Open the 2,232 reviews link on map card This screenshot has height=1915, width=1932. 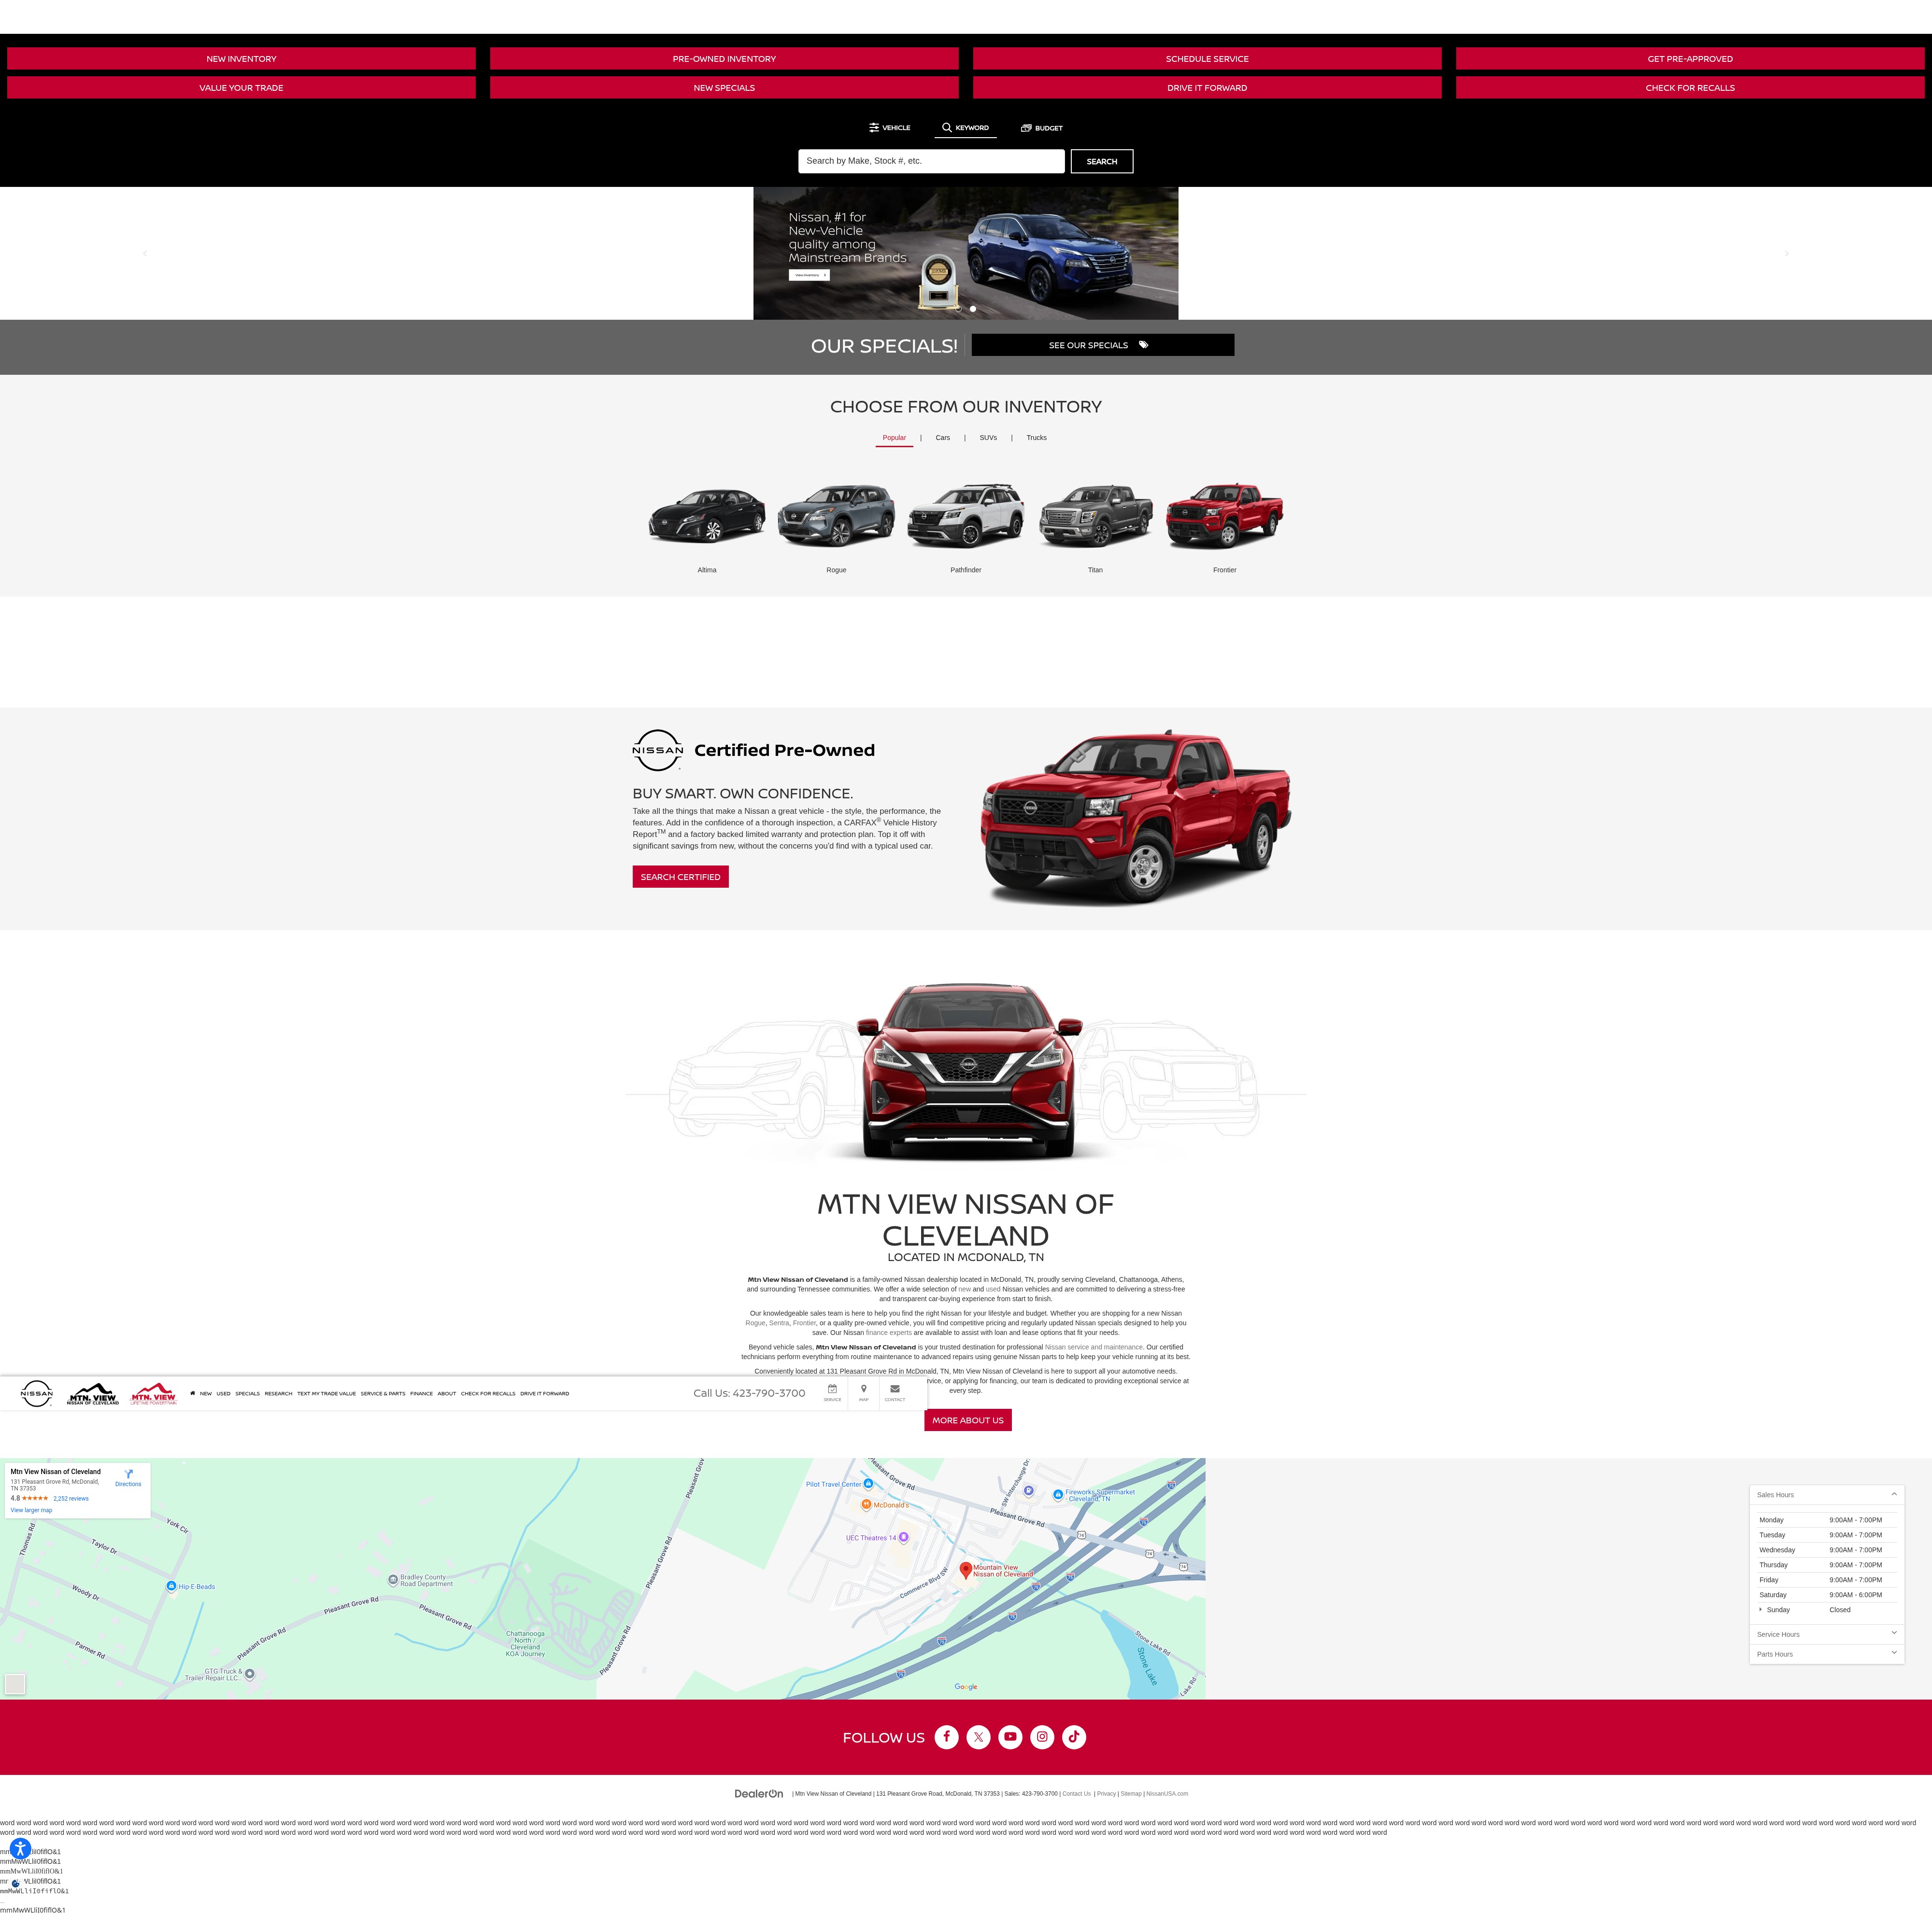tap(71, 1498)
